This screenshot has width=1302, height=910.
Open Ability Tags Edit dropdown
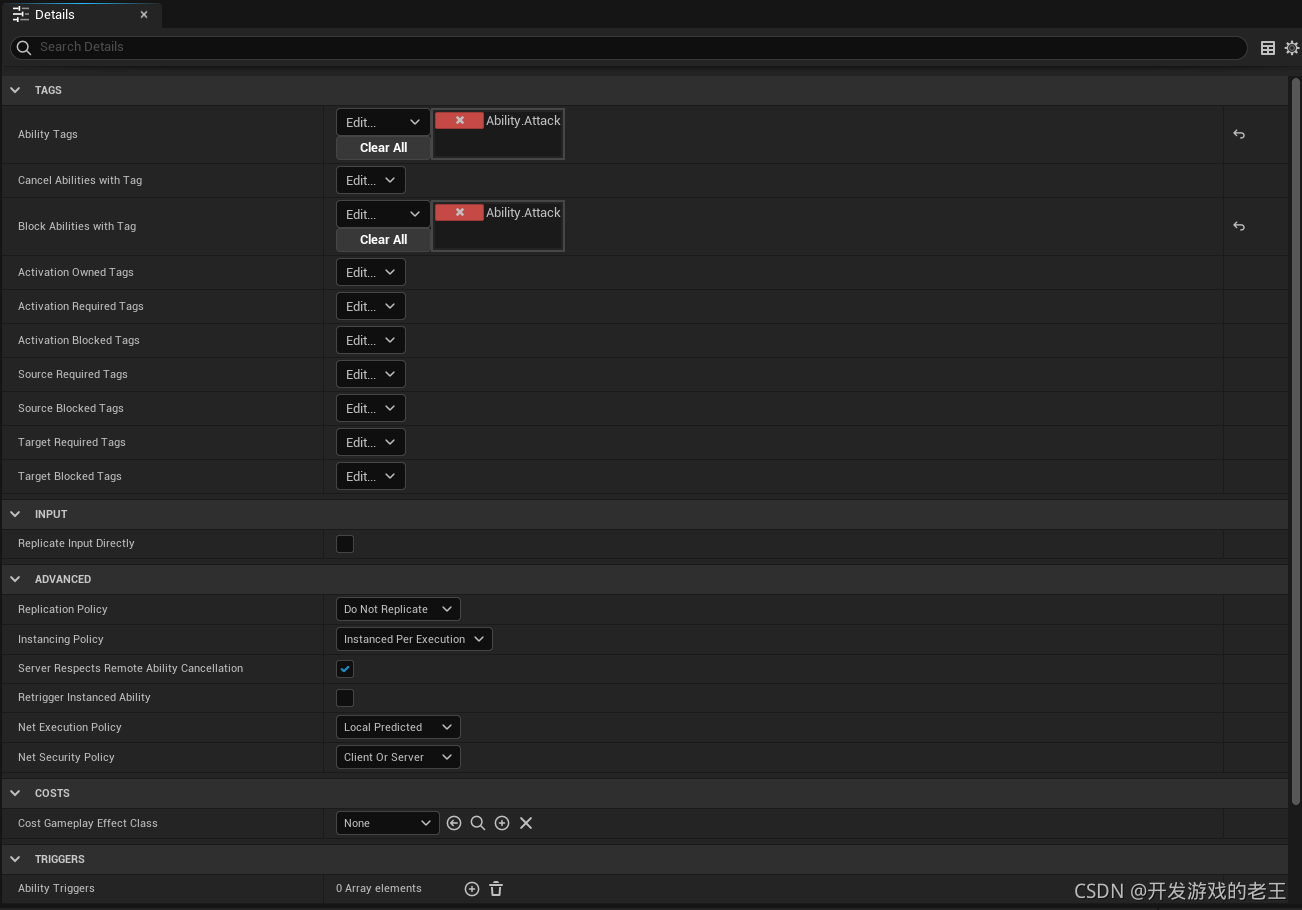click(x=383, y=122)
